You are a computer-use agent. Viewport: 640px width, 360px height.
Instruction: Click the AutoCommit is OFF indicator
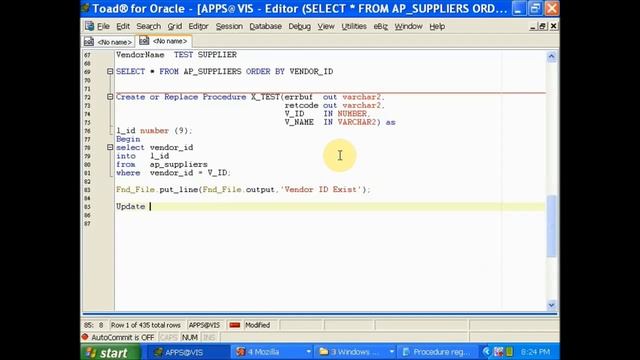pyautogui.click(x=118, y=338)
